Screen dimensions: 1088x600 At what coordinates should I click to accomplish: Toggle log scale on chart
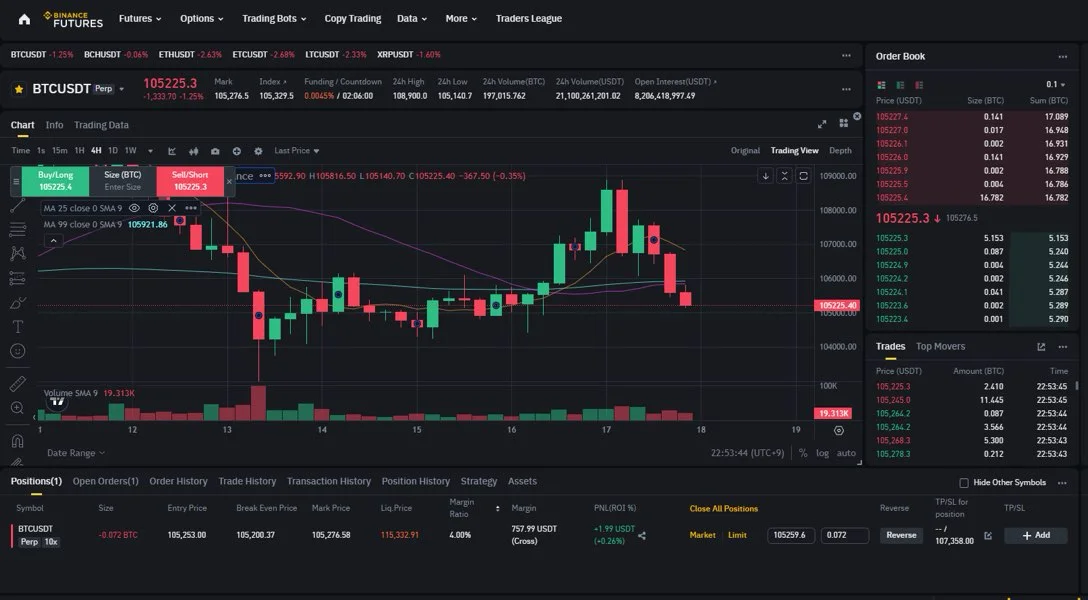pyautogui.click(x=822, y=453)
